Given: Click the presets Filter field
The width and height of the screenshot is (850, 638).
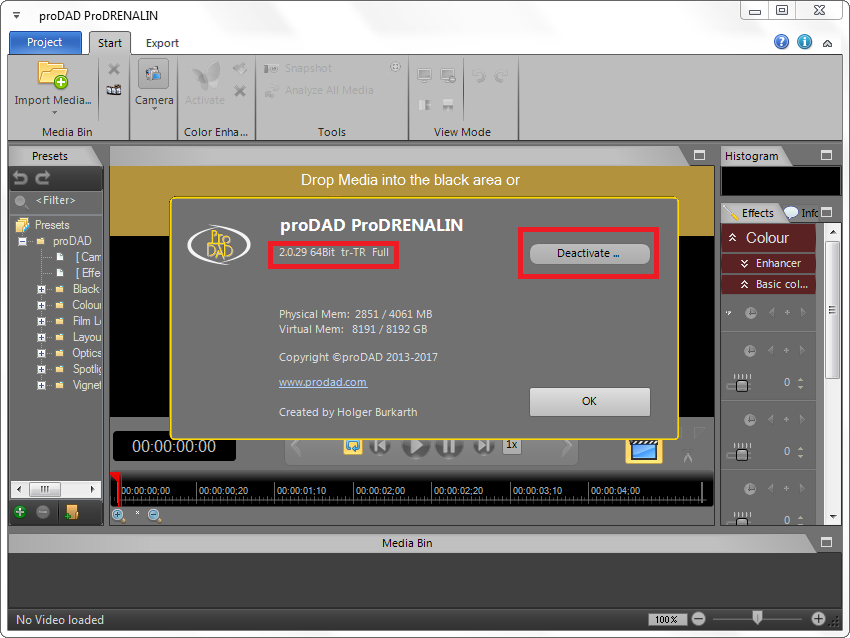Looking at the screenshot, I should [x=56, y=201].
